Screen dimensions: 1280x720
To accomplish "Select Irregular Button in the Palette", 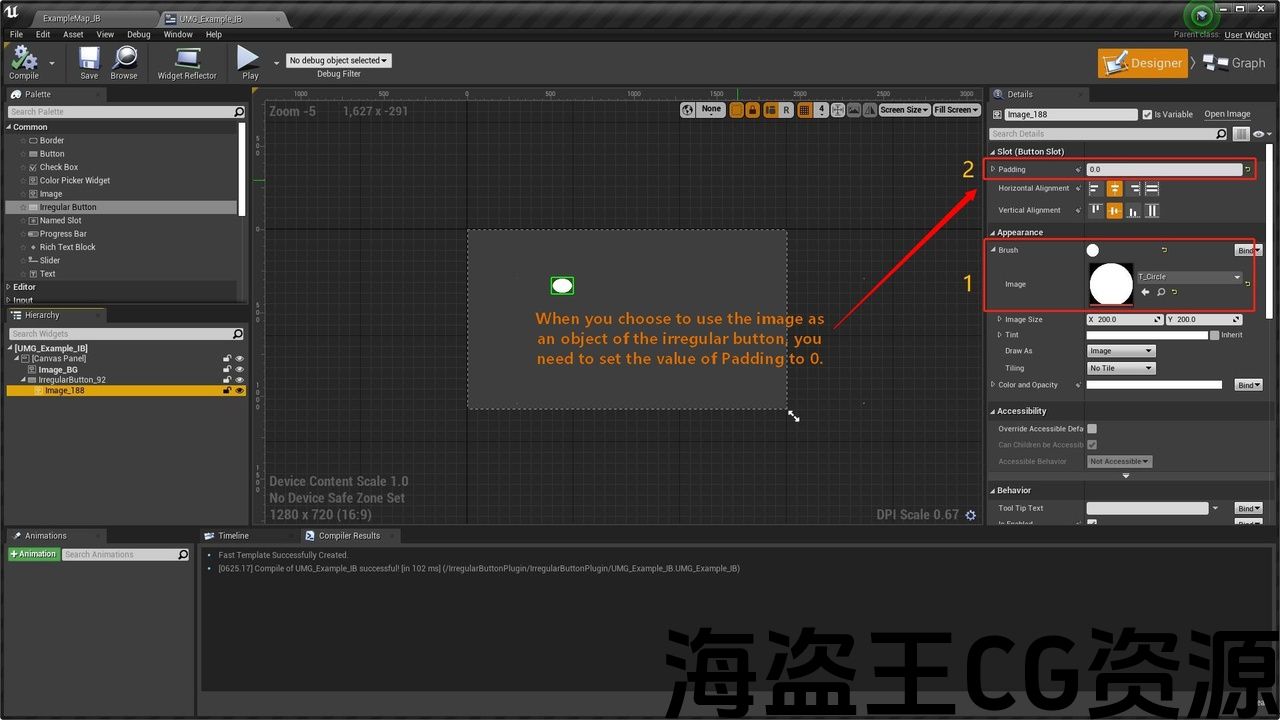I will point(68,207).
